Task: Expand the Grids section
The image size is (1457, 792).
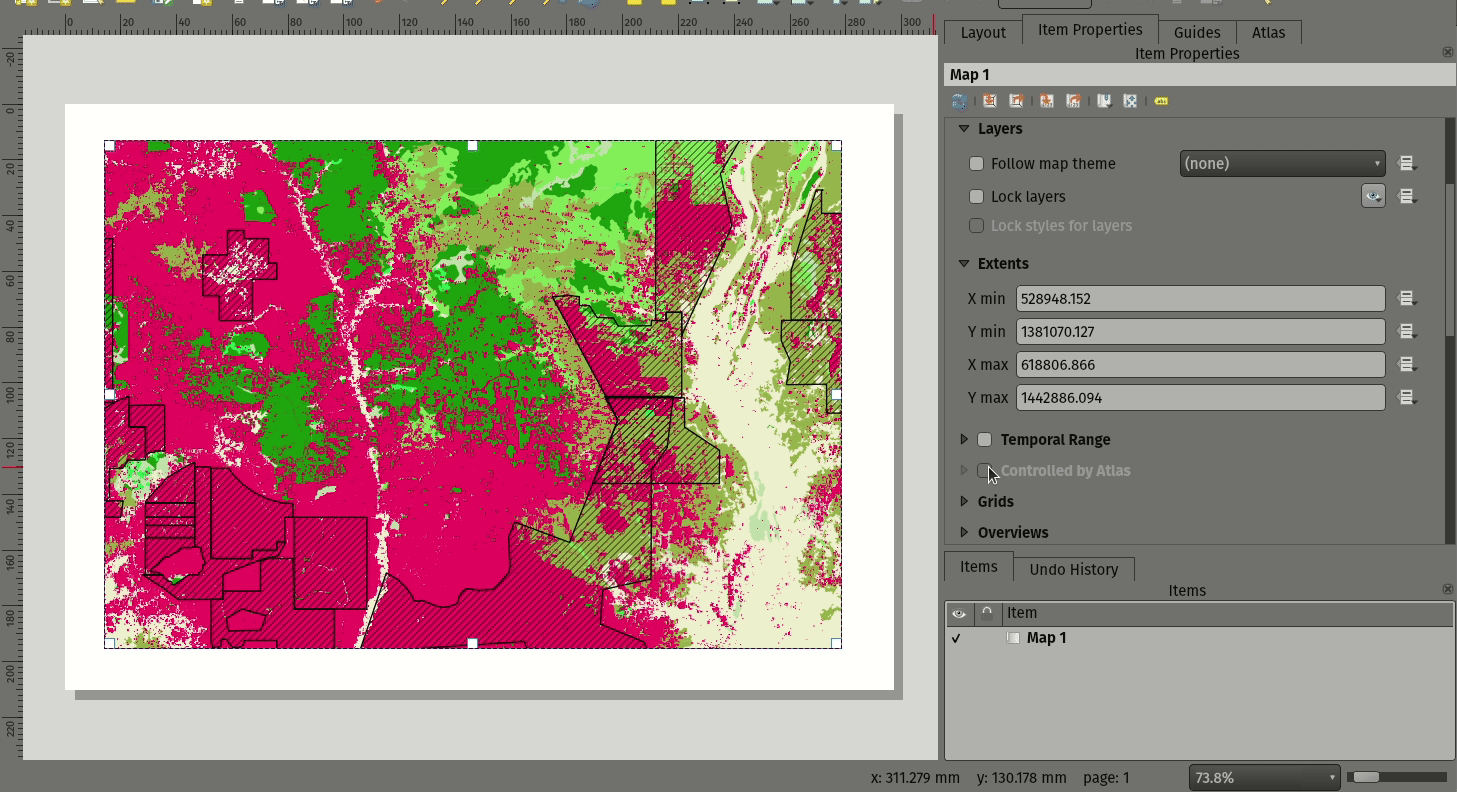Action: (964, 502)
